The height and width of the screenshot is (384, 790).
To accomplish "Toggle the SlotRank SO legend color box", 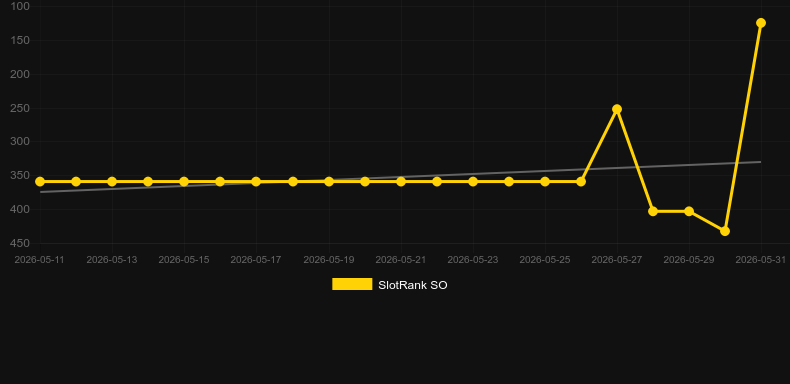I will point(352,284).
